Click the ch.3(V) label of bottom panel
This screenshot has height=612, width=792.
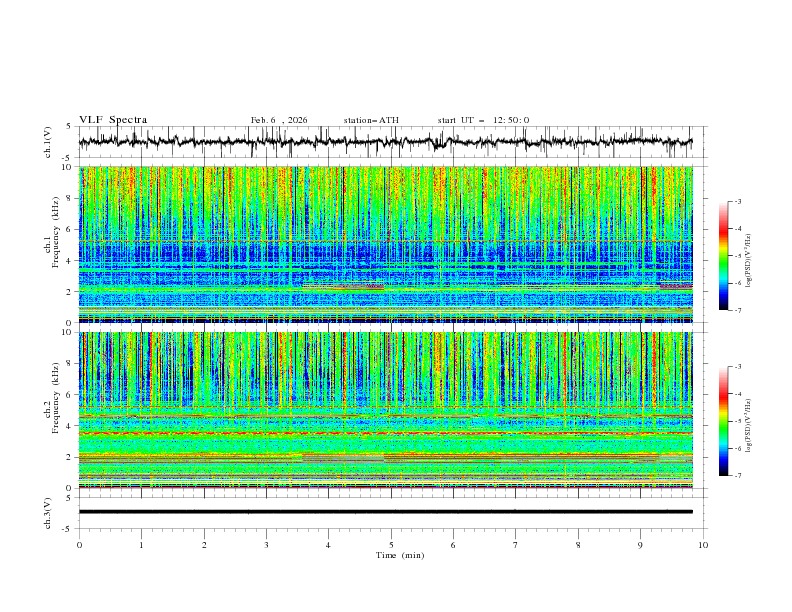pos(48,511)
